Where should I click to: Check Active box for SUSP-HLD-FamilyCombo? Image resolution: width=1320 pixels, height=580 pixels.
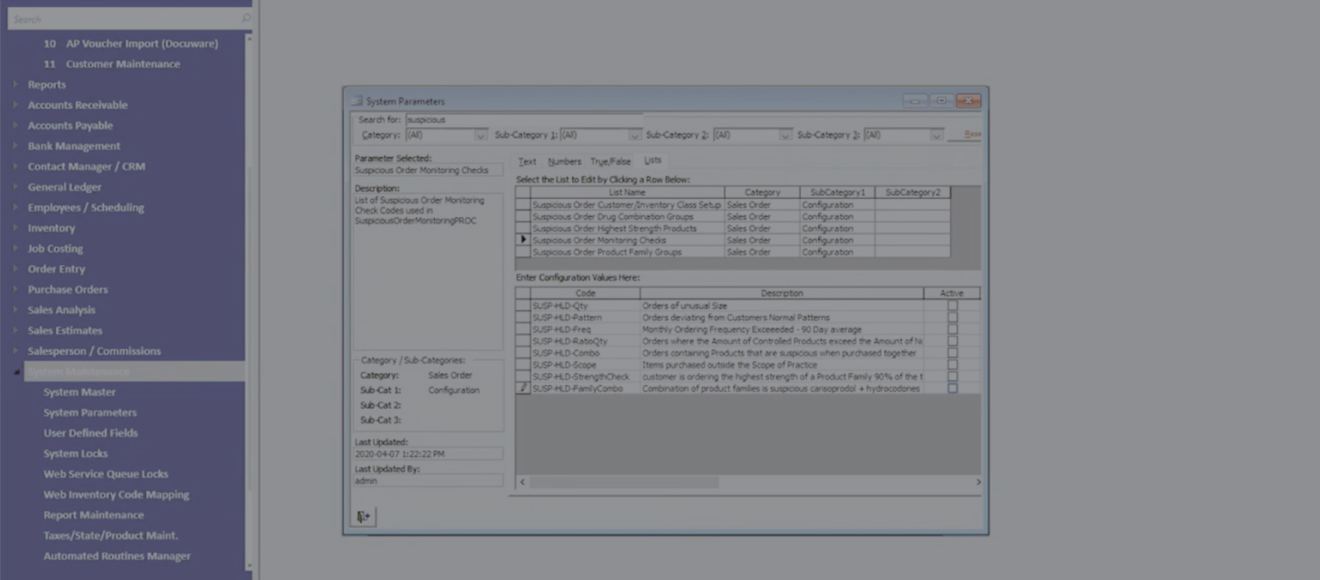coord(952,388)
